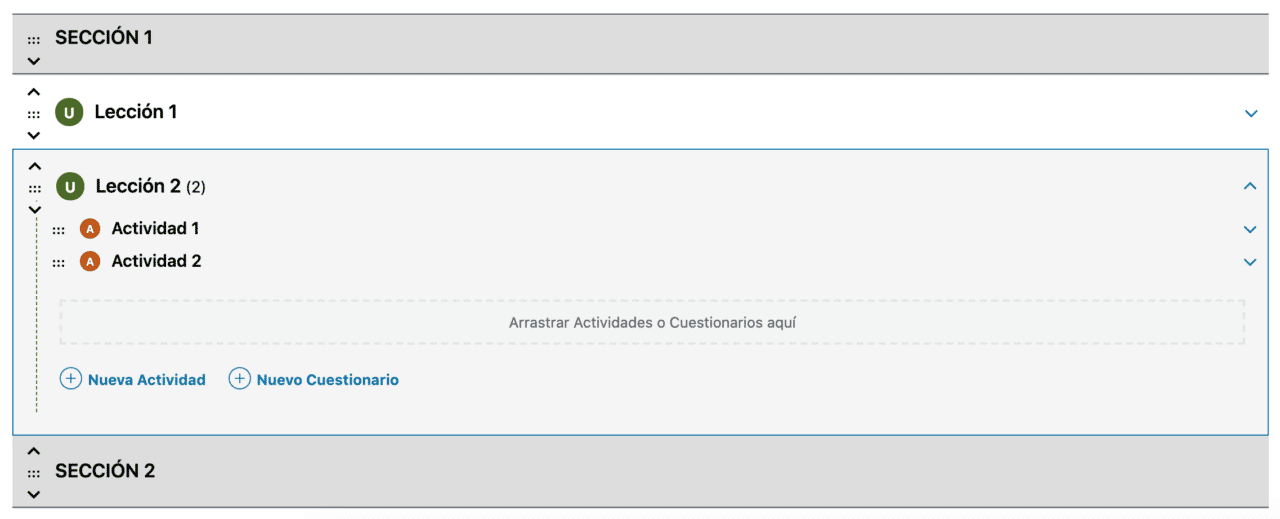Click the drag handle for Lección 2
The image size is (1280, 519).
coord(35,188)
